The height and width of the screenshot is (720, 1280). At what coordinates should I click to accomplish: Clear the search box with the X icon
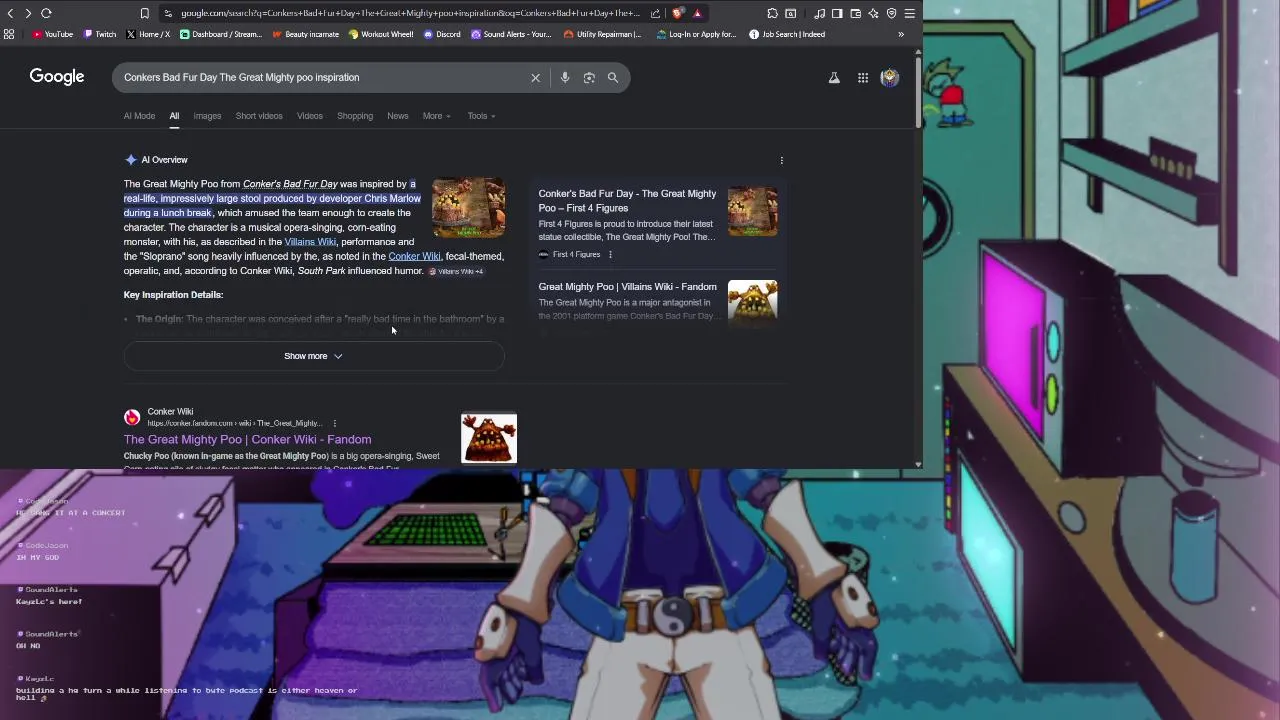535,77
